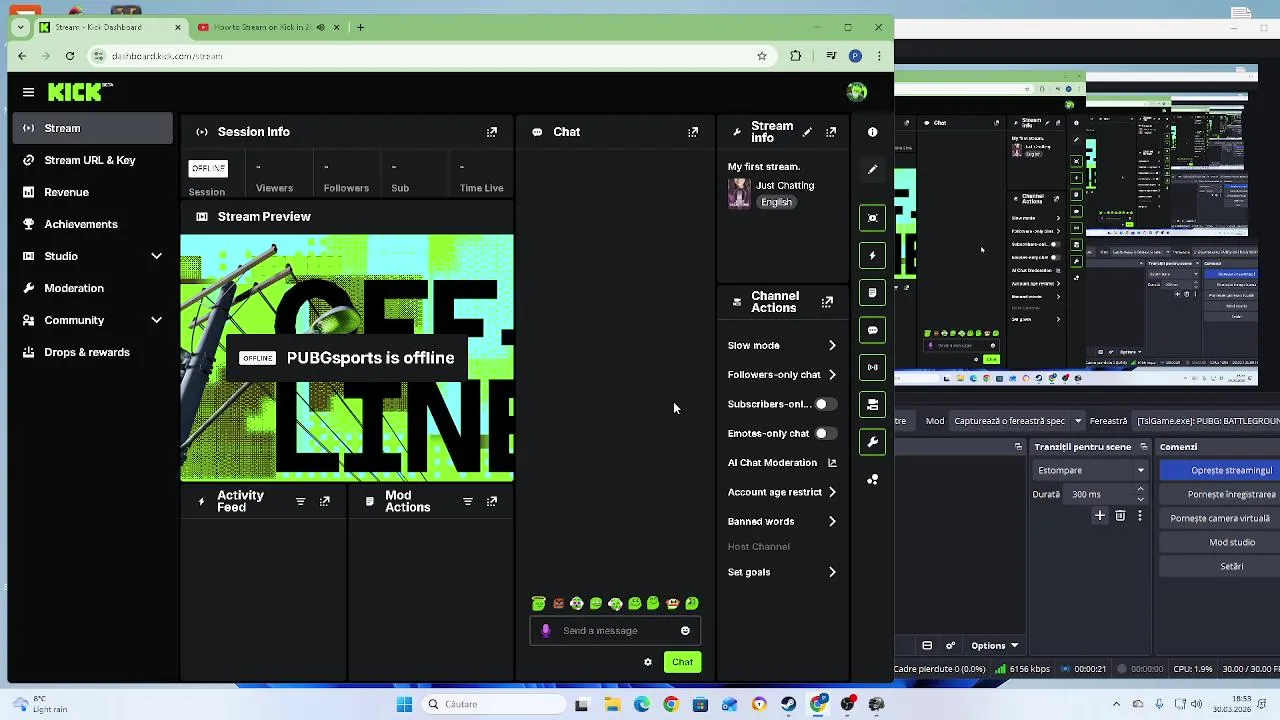1280x720 pixels.
Task: Open the Options dropdown in OBS
Action: click(995, 645)
